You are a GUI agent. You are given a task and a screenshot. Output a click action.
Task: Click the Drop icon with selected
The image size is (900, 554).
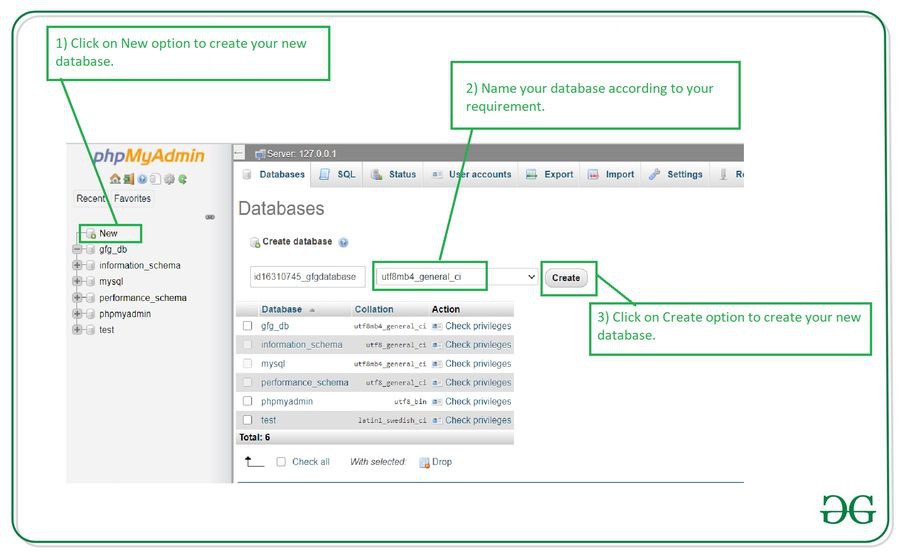[424, 462]
